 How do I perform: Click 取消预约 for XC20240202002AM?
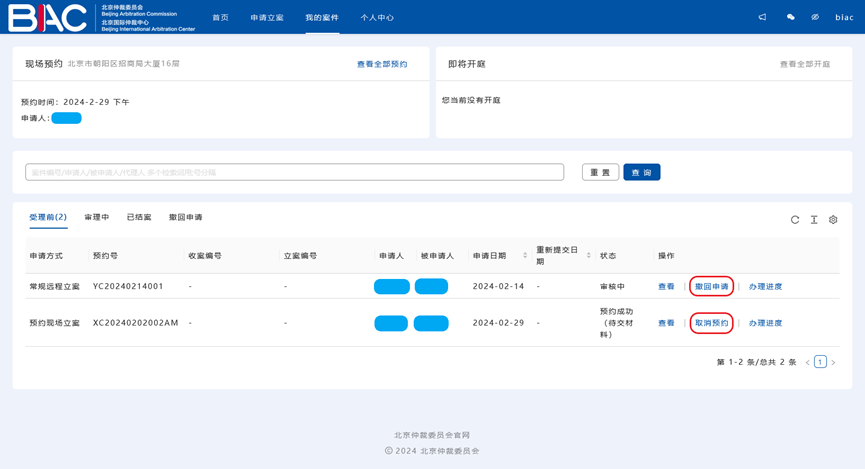click(x=711, y=323)
